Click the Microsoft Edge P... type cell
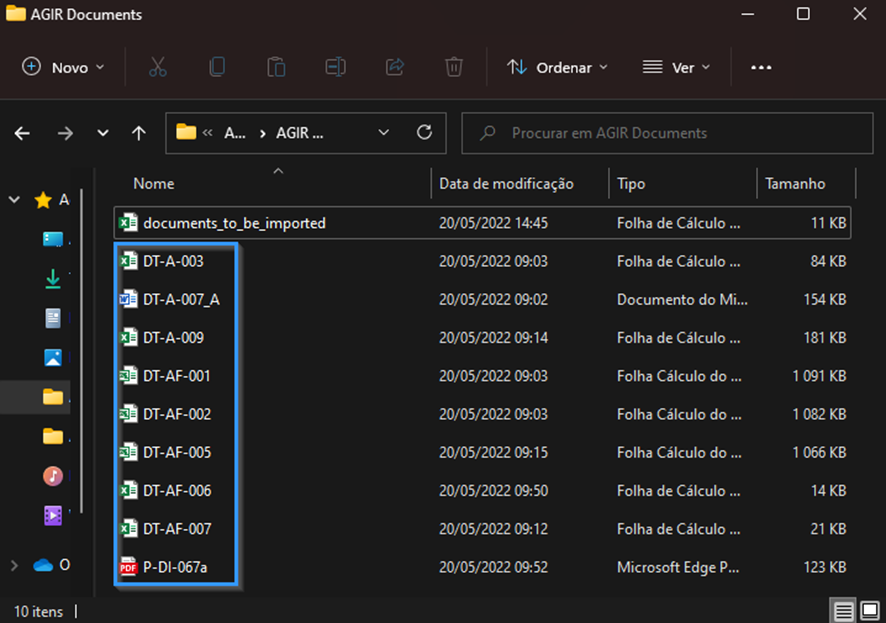The height and width of the screenshot is (623, 886). coord(677,567)
